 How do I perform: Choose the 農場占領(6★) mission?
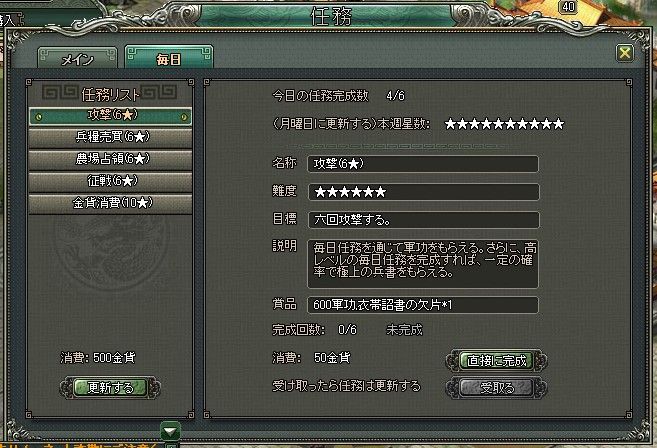pyautogui.click(x=111, y=159)
